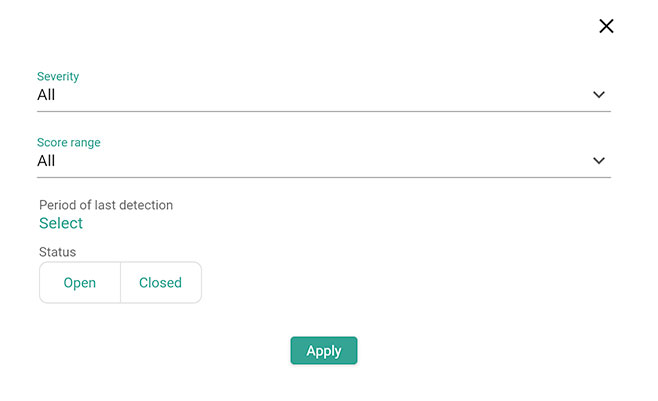Toggle the Open status filter
Screen dimensions: 658x401
80,283
